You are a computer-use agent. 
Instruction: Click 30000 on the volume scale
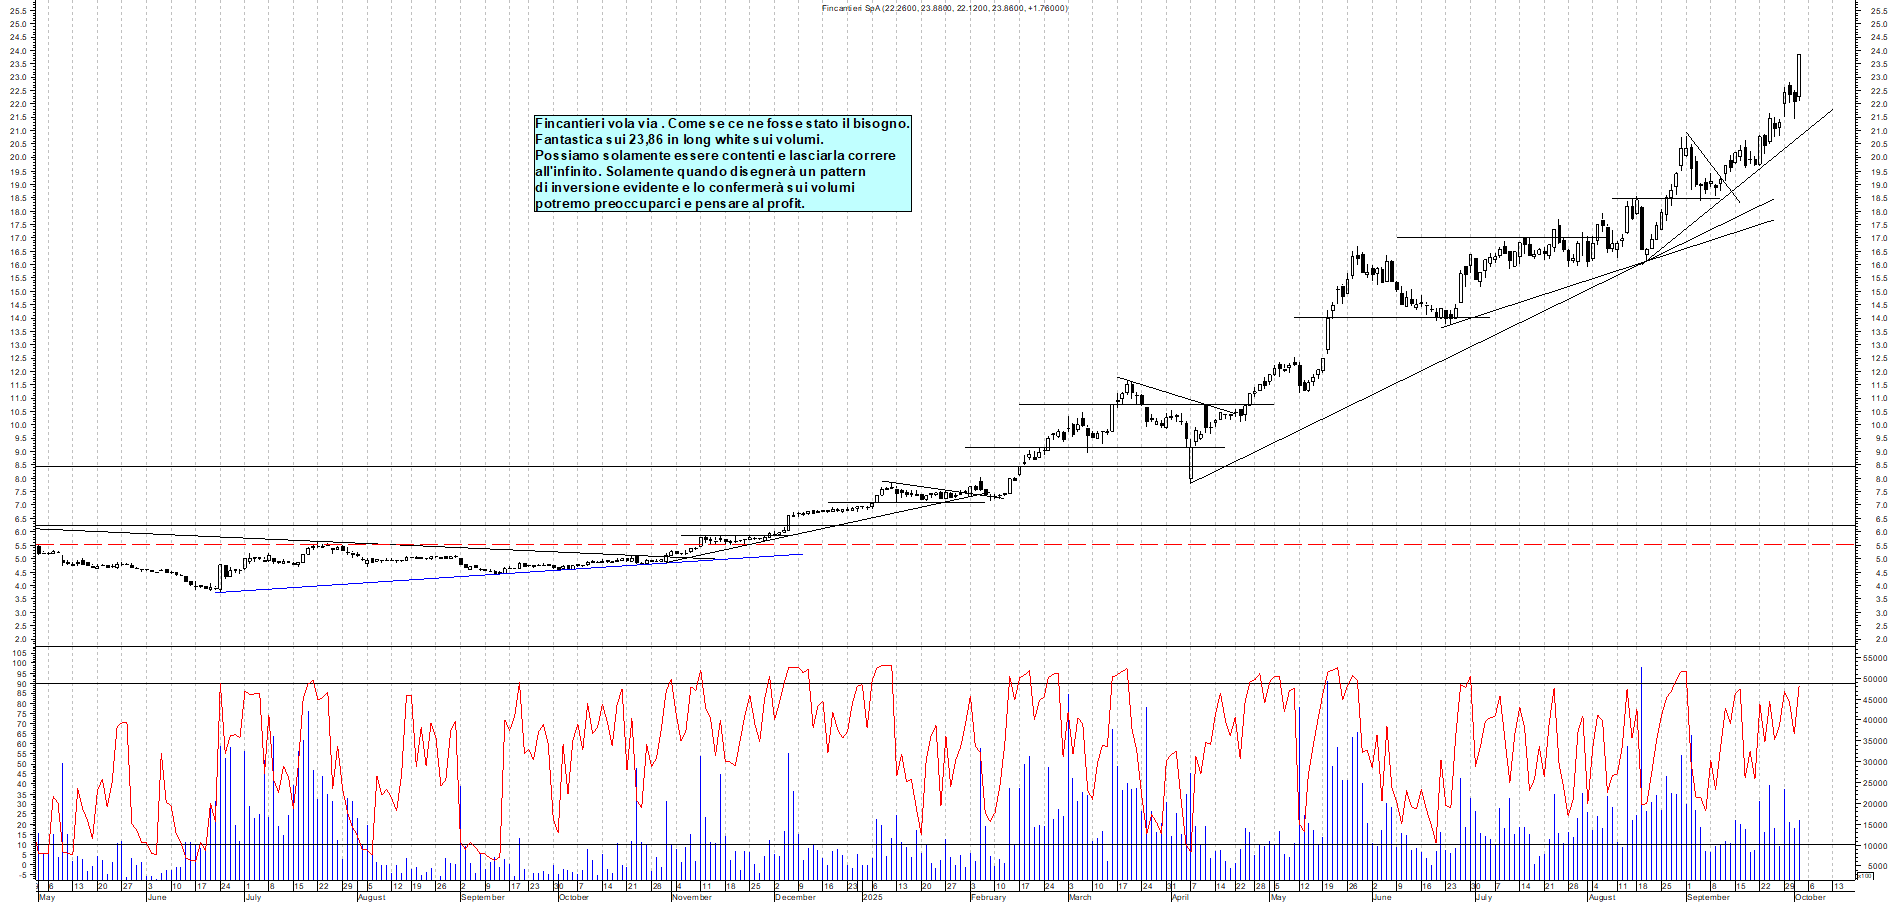click(x=1874, y=763)
